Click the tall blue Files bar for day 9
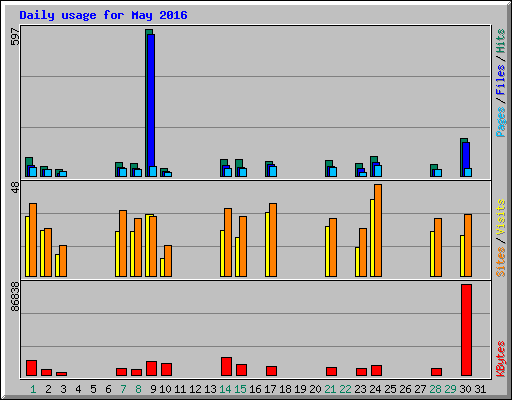This screenshot has width=512, height=400. [x=151, y=100]
